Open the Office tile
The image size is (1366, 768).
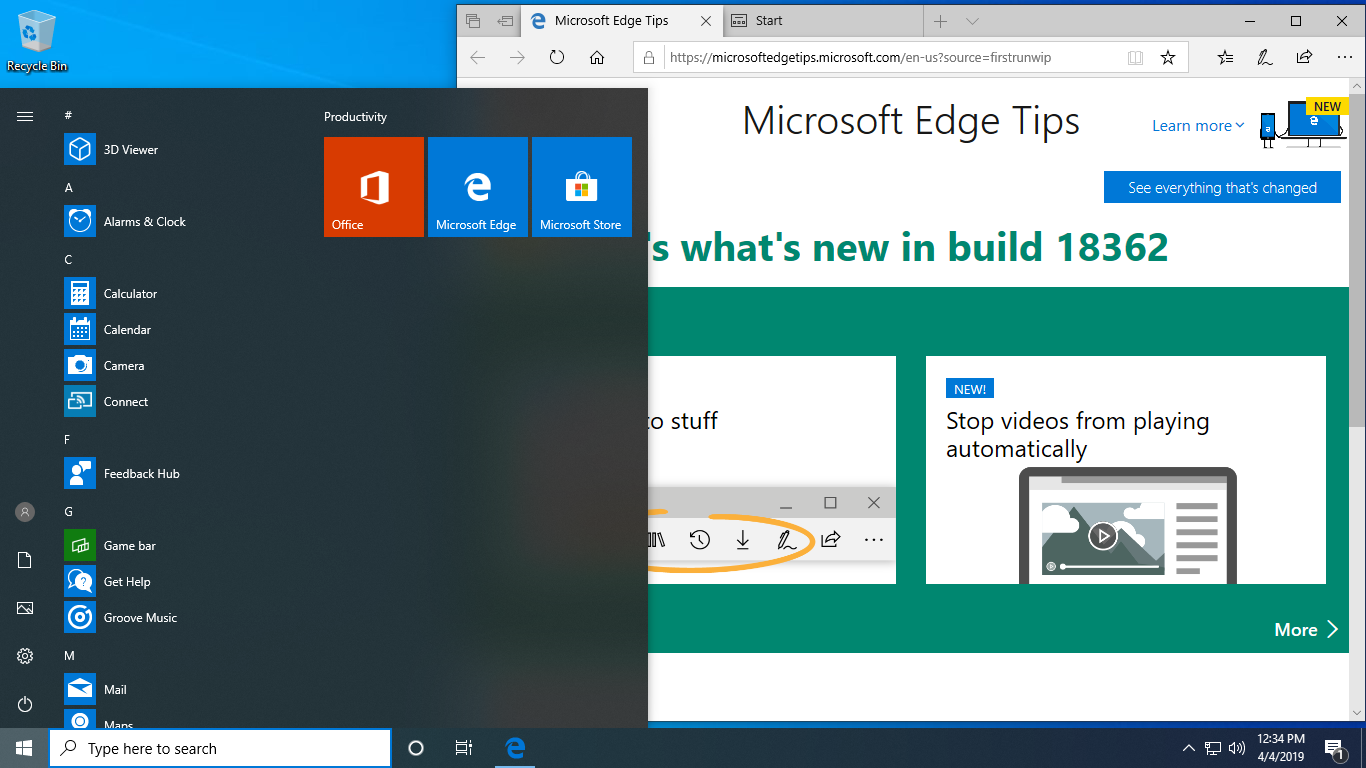[x=374, y=187]
